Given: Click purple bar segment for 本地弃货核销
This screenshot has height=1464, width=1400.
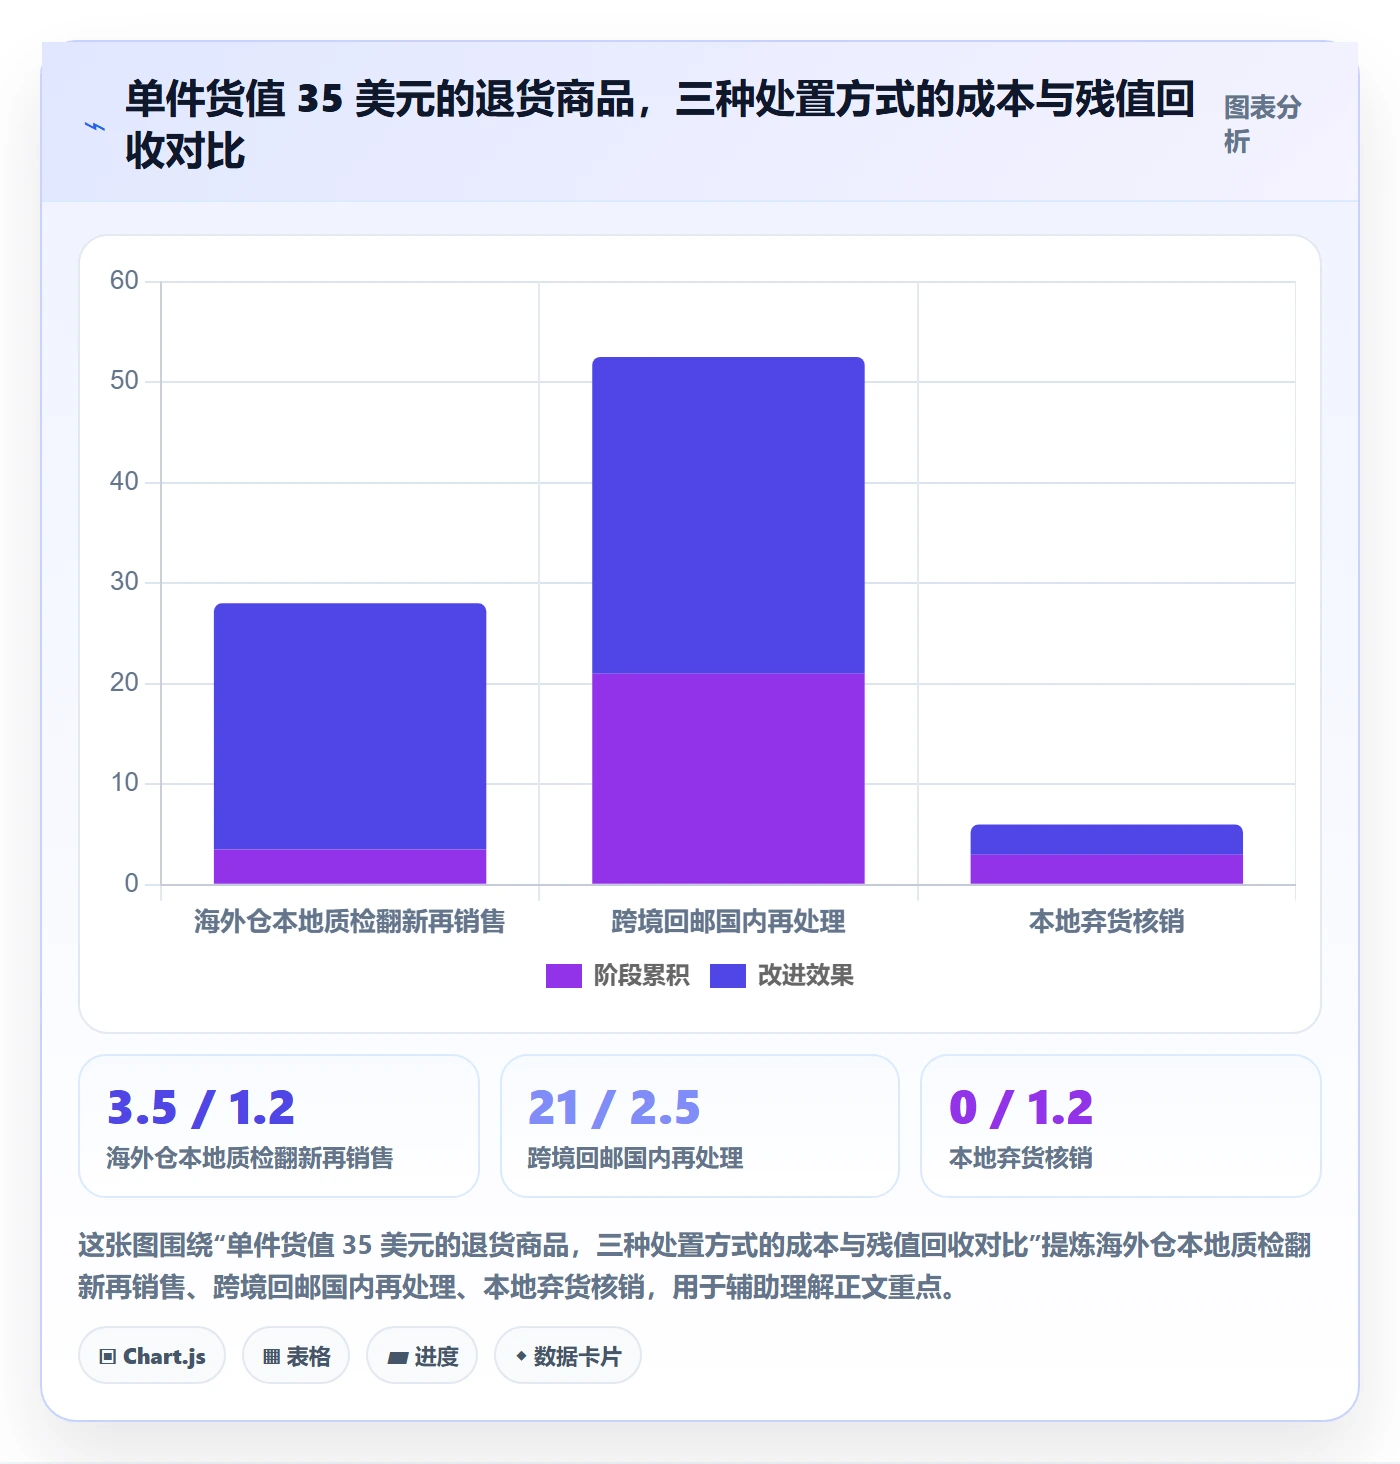Looking at the screenshot, I should 1107,869.
